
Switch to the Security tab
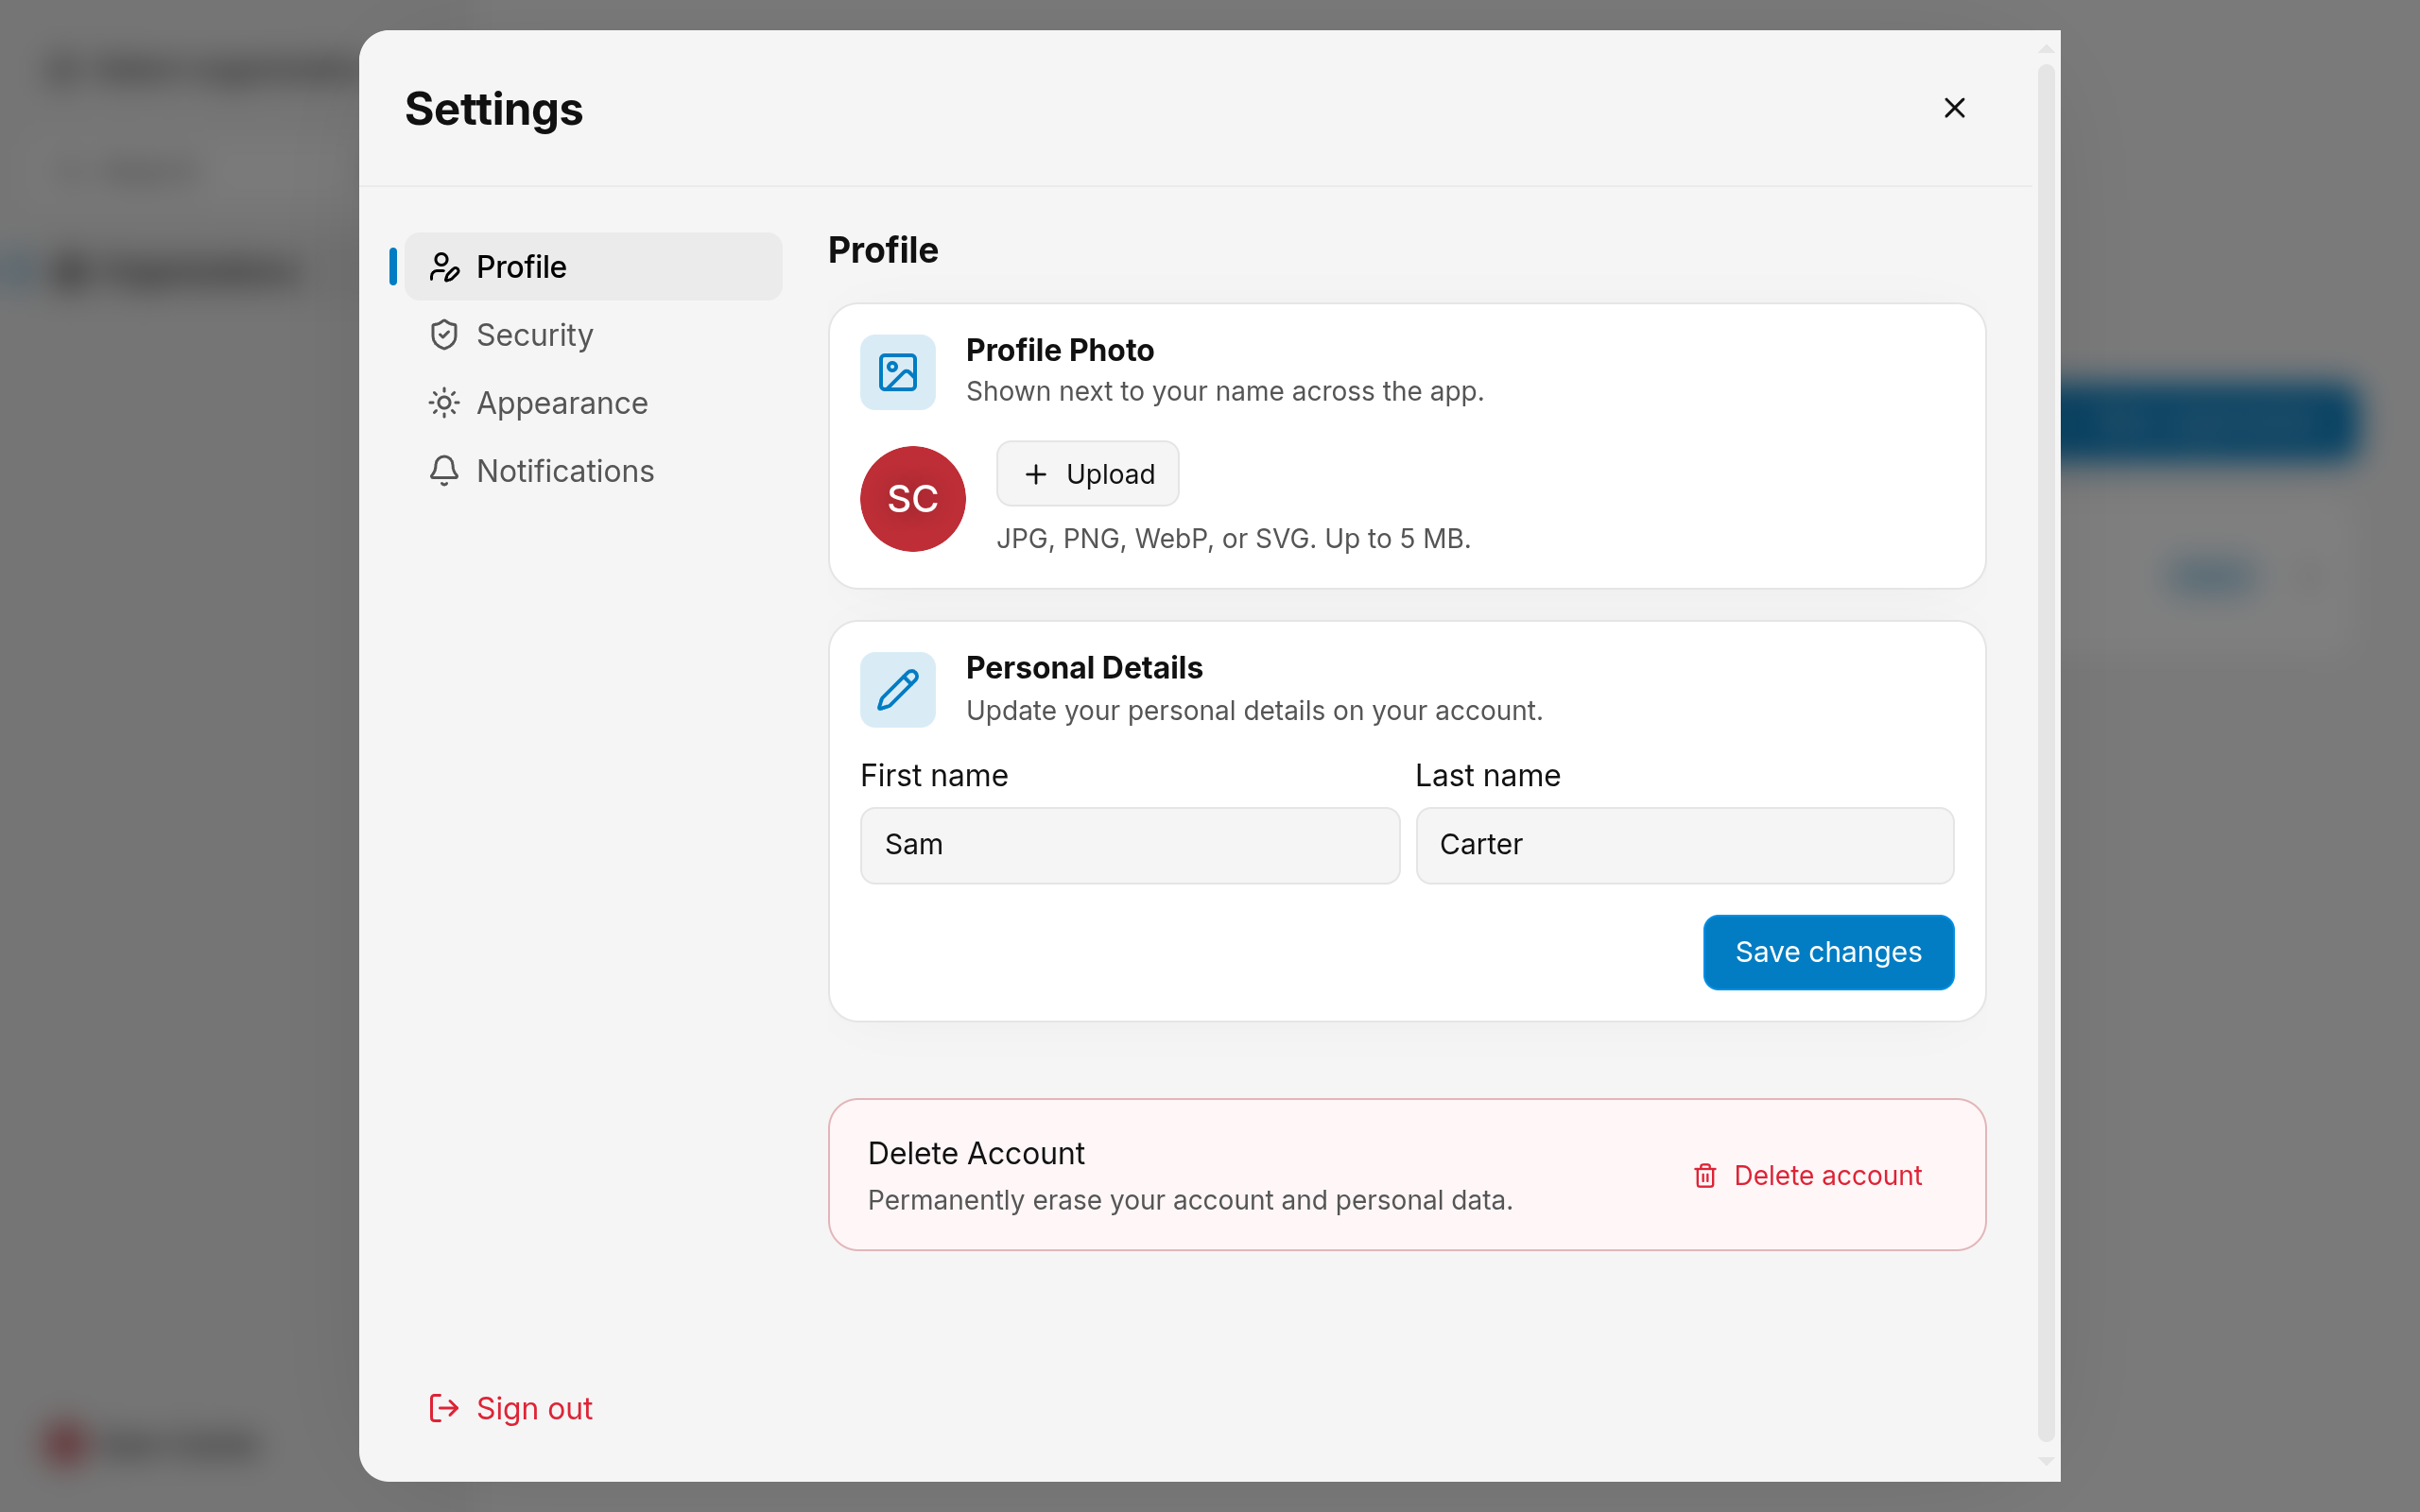click(593, 335)
